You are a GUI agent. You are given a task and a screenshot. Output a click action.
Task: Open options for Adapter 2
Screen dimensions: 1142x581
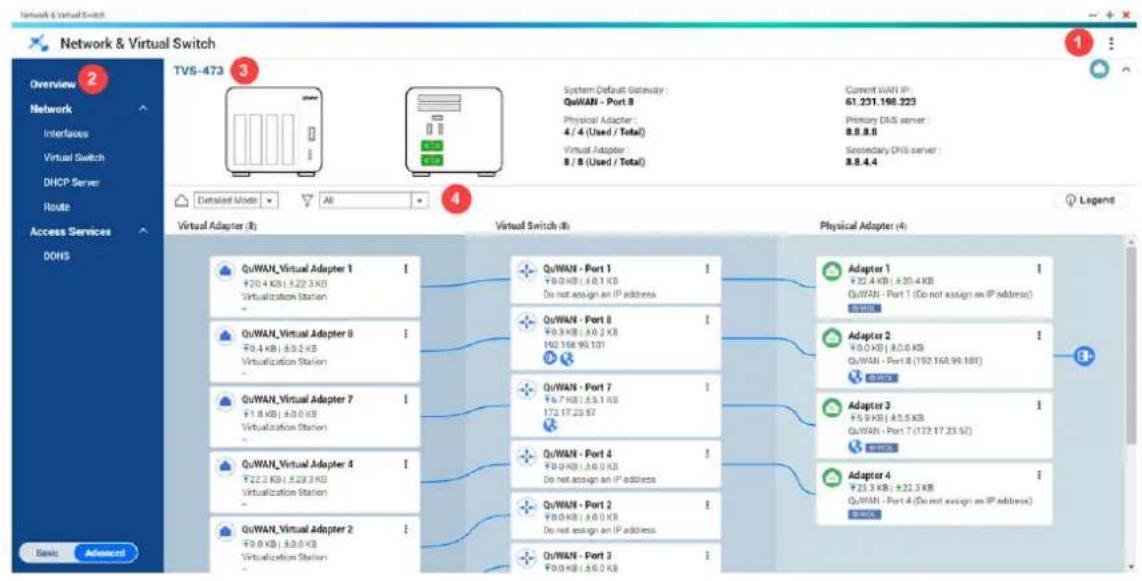[1039, 336]
